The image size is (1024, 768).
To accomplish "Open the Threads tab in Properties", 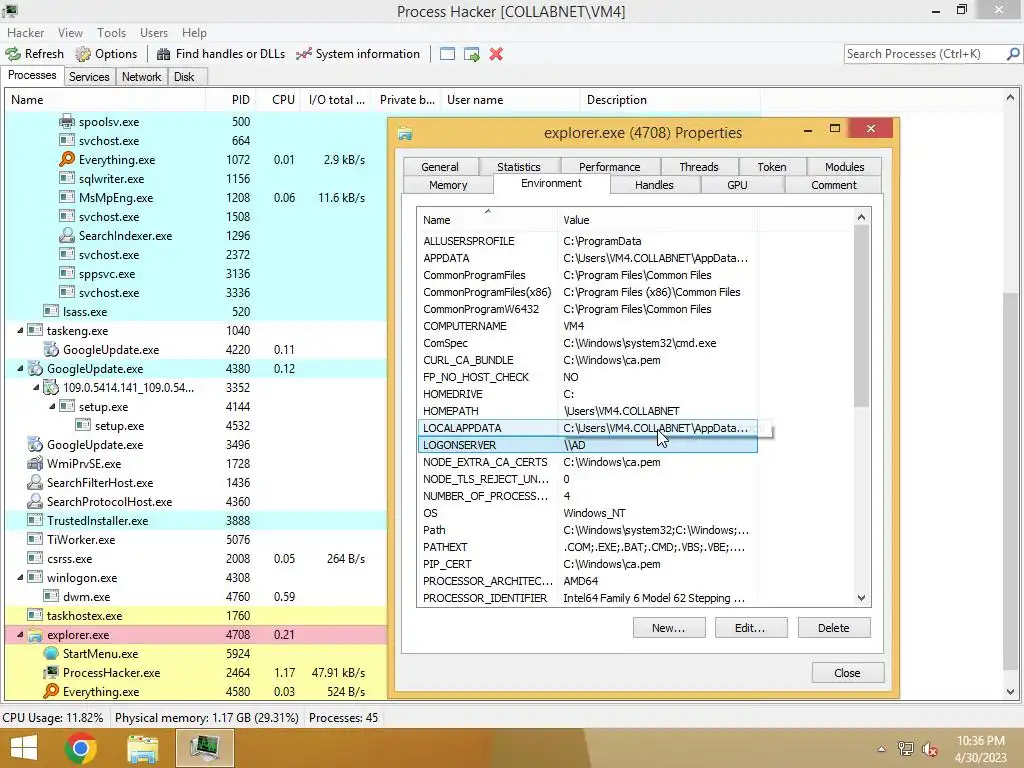I will coord(699,167).
